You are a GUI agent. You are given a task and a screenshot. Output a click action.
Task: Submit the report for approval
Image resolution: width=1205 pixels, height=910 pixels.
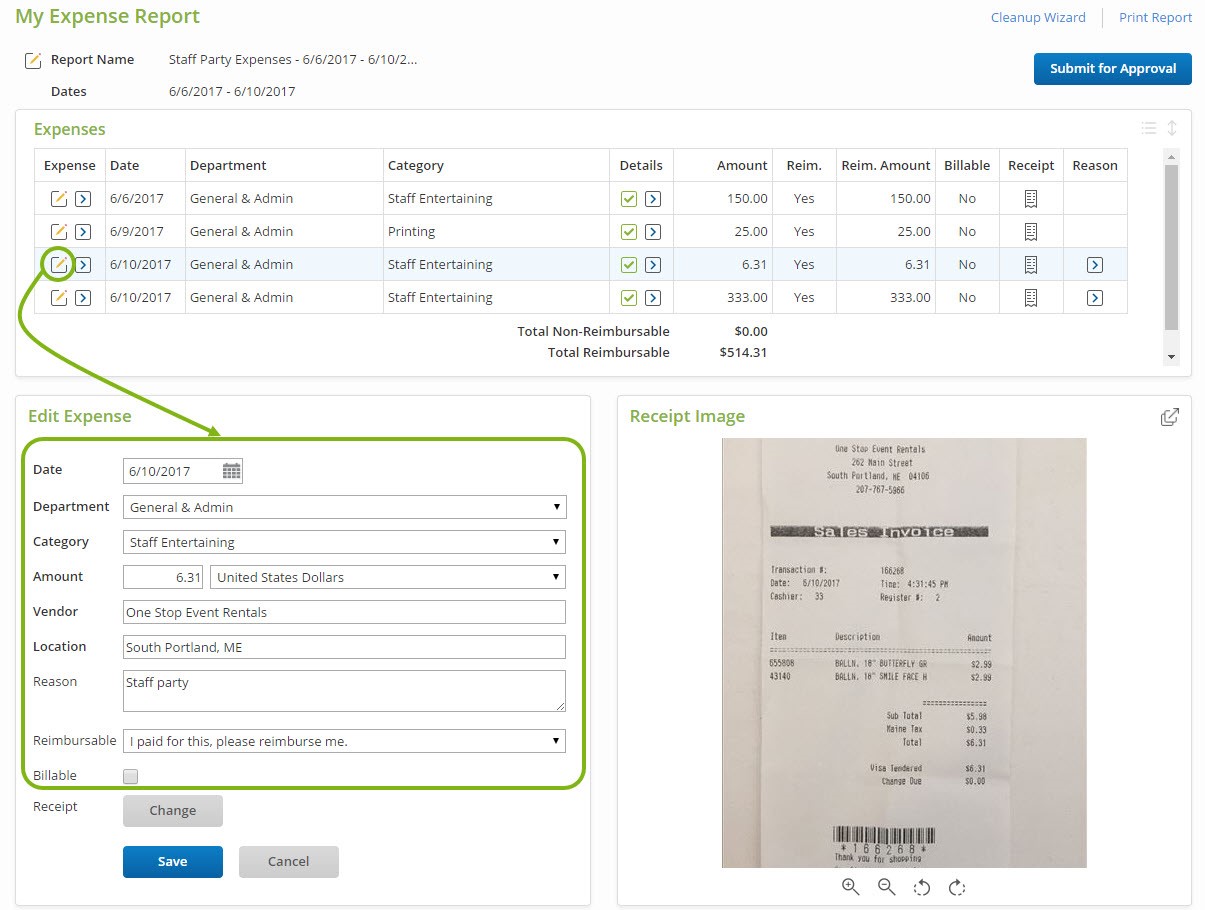(1112, 69)
